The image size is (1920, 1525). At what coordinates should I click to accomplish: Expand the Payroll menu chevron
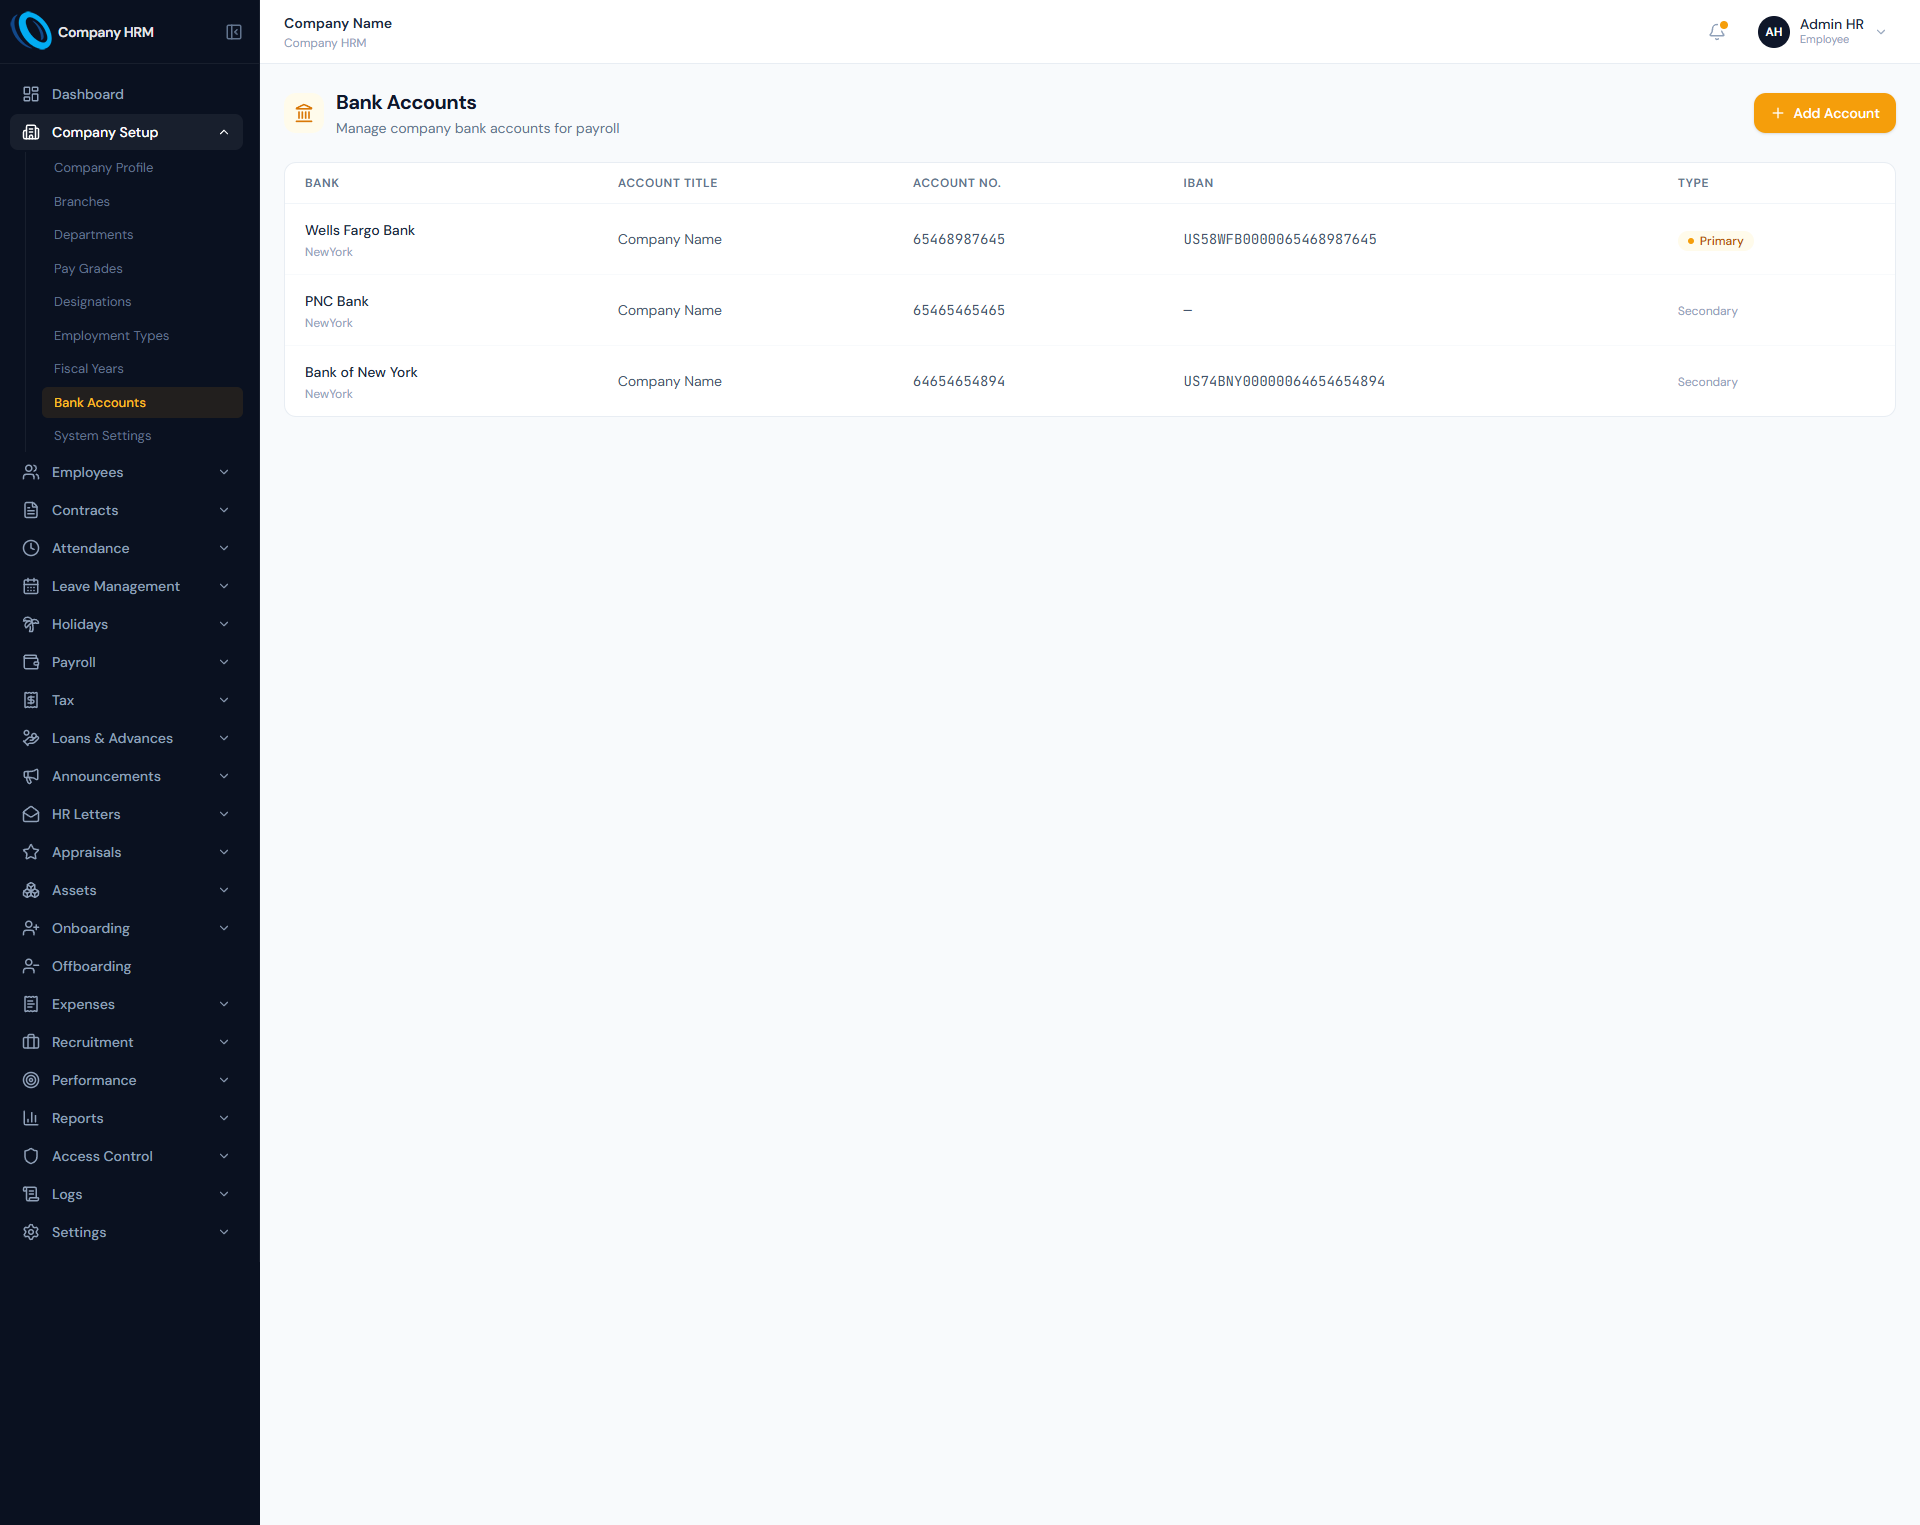point(224,662)
